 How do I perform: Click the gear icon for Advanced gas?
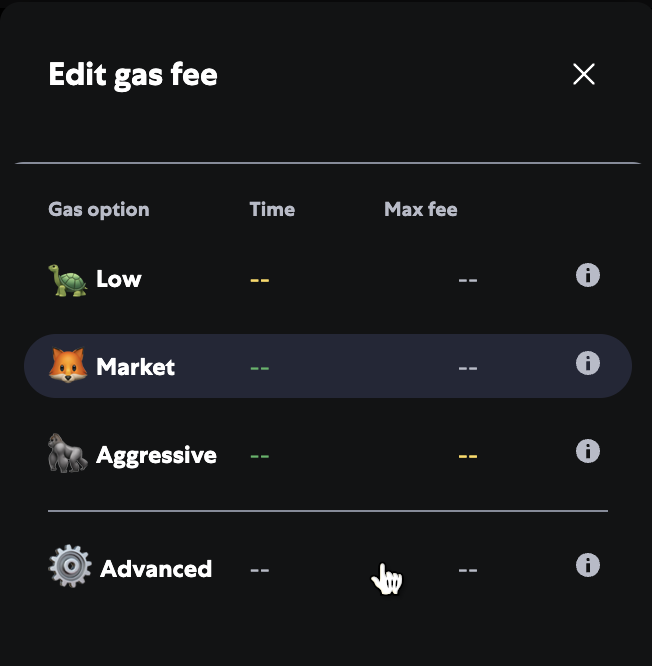click(x=70, y=567)
